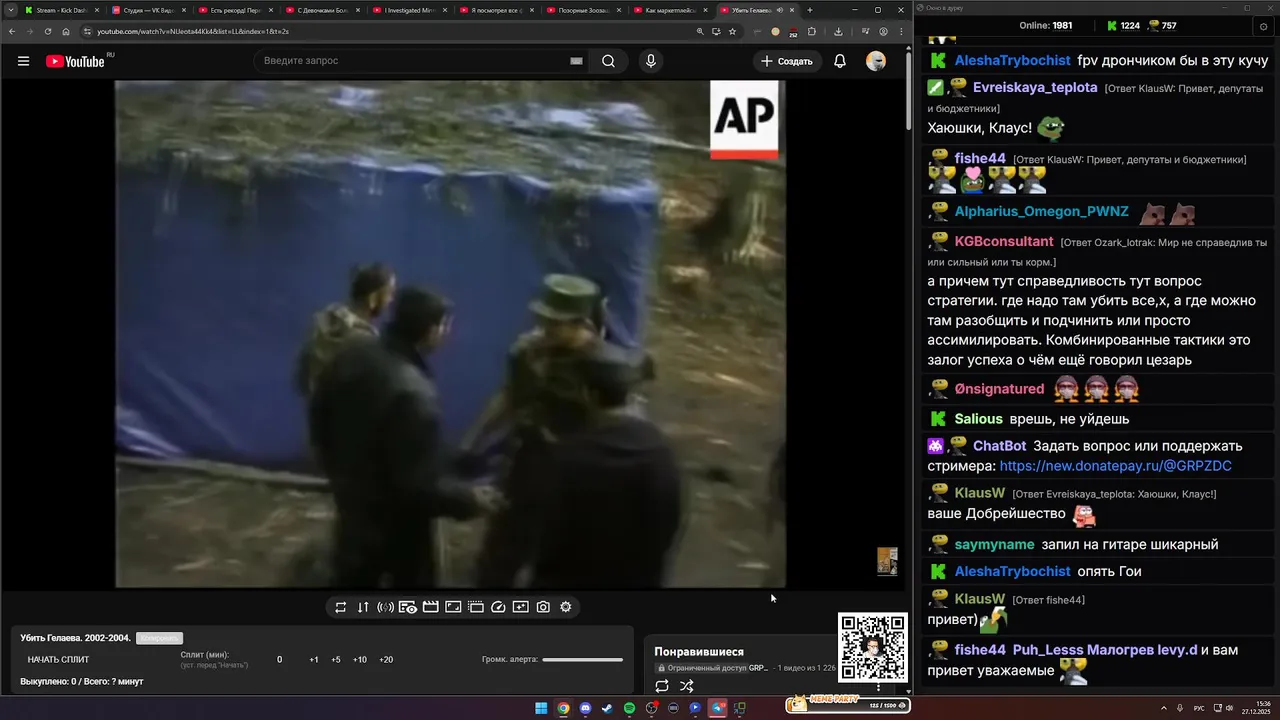Click the Создать create button
Image resolution: width=1280 pixels, height=720 pixels.
click(787, 61)
